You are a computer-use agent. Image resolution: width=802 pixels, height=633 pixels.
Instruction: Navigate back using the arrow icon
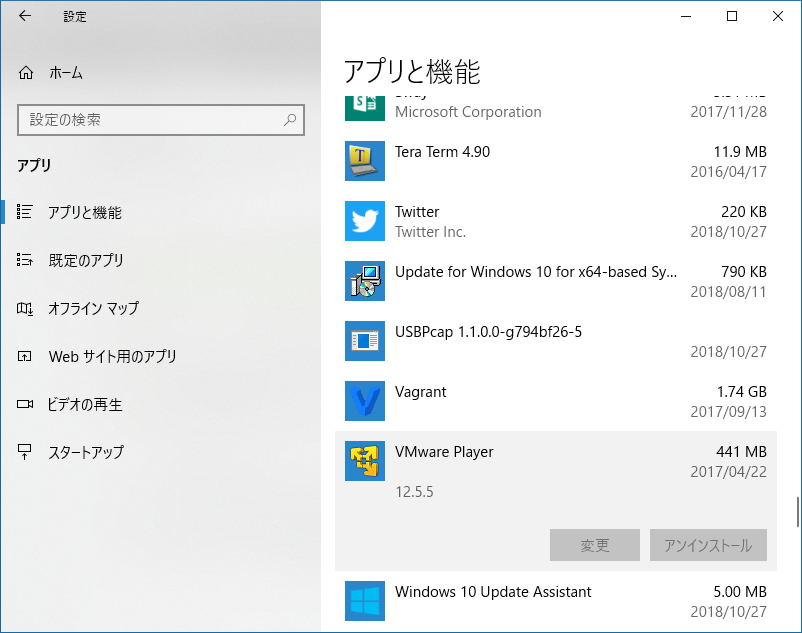(x=24, y=16)
